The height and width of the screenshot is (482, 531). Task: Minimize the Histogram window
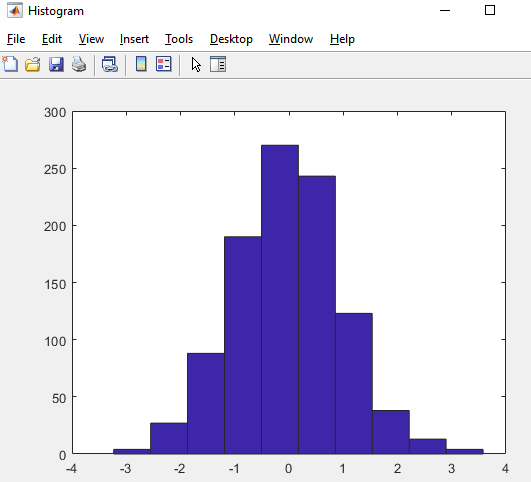point(445,11)
